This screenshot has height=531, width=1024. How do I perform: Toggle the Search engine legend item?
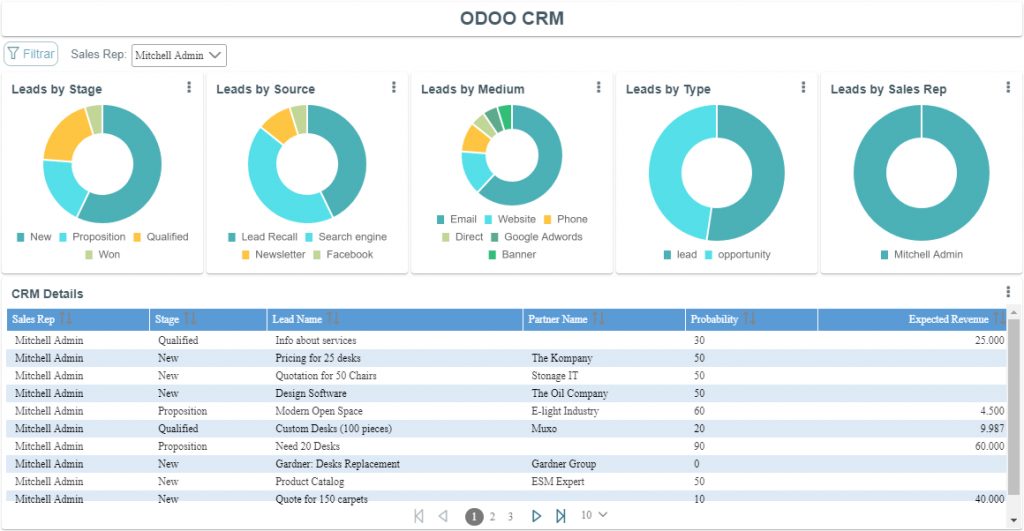tap(346, 237)
